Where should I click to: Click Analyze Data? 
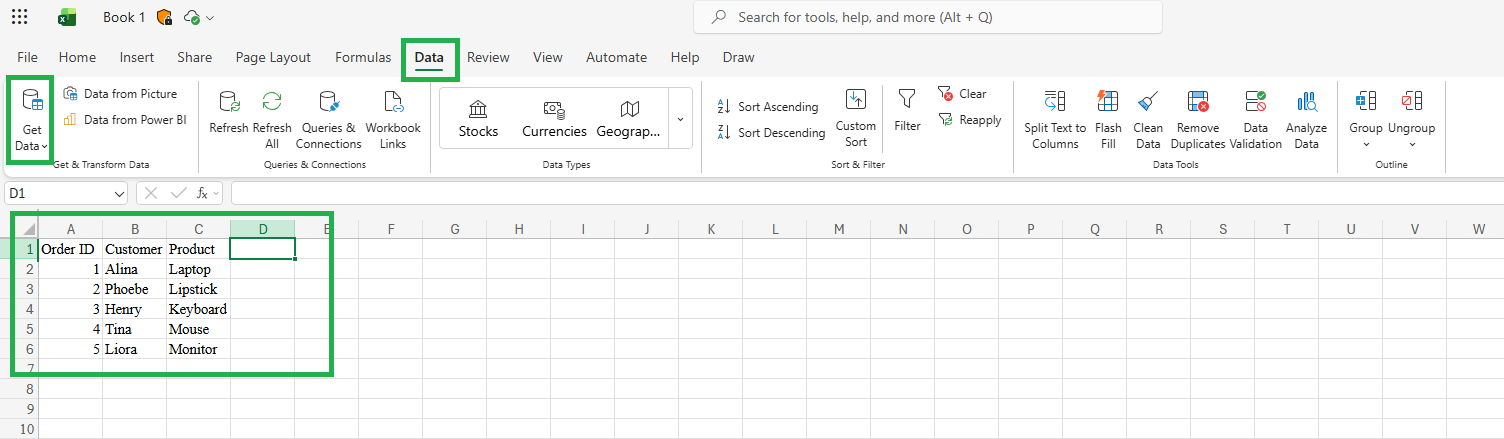pos(1306,120)
